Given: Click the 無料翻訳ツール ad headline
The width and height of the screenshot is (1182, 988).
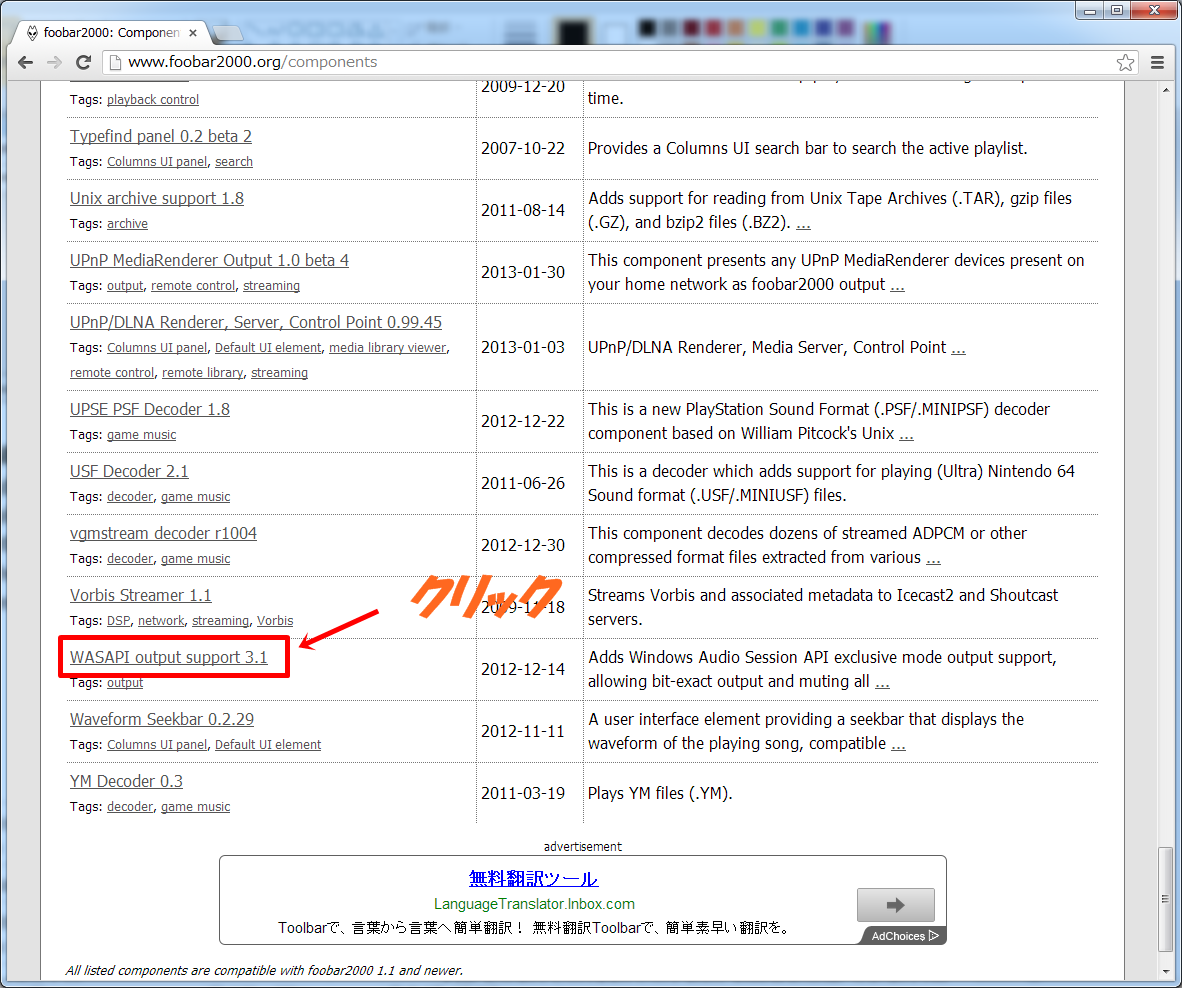Looking at the screenshot, I should (533, 879).
